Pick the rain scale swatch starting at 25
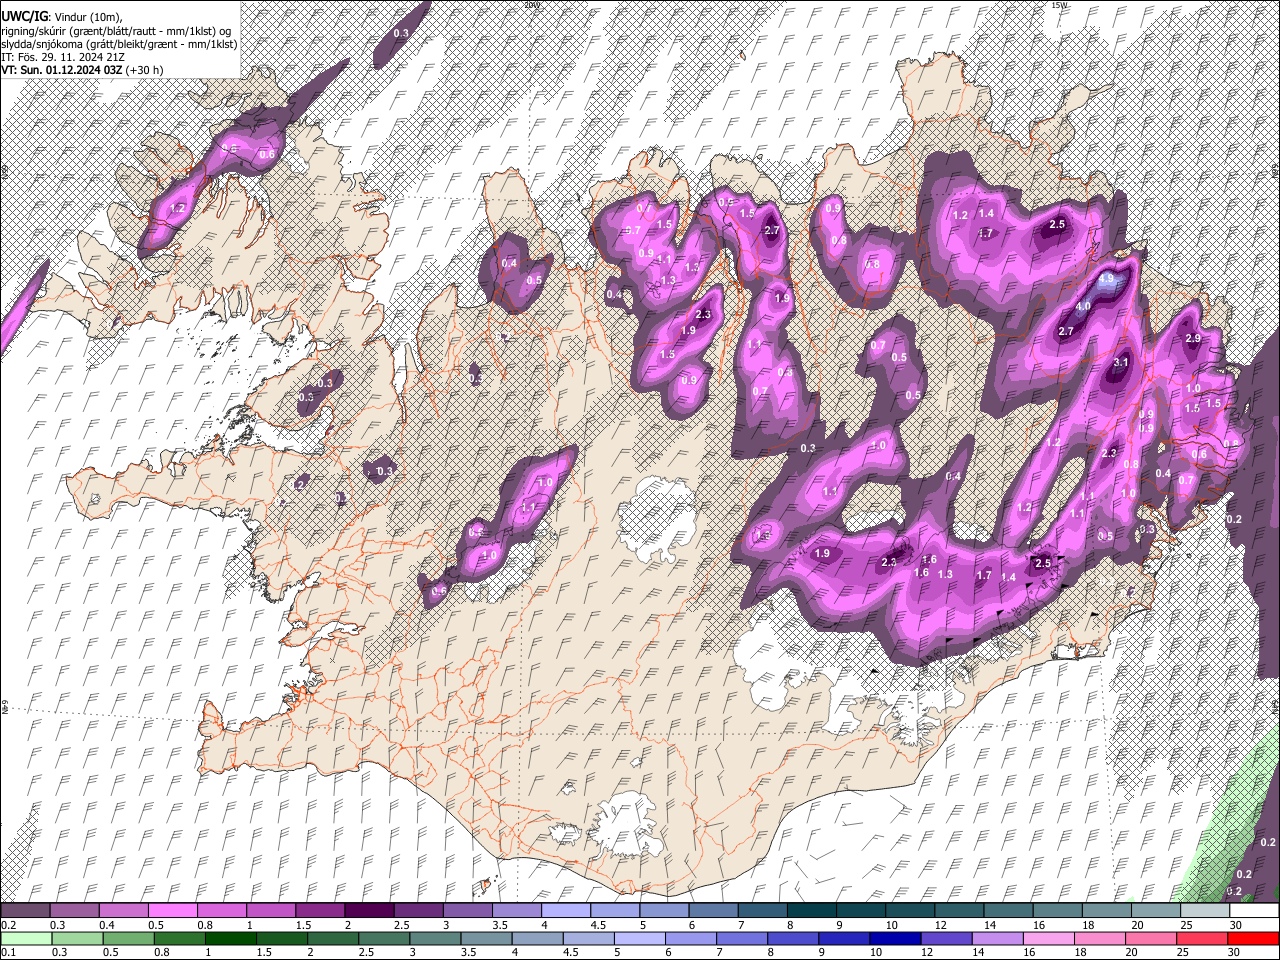 pos(1202,938)
